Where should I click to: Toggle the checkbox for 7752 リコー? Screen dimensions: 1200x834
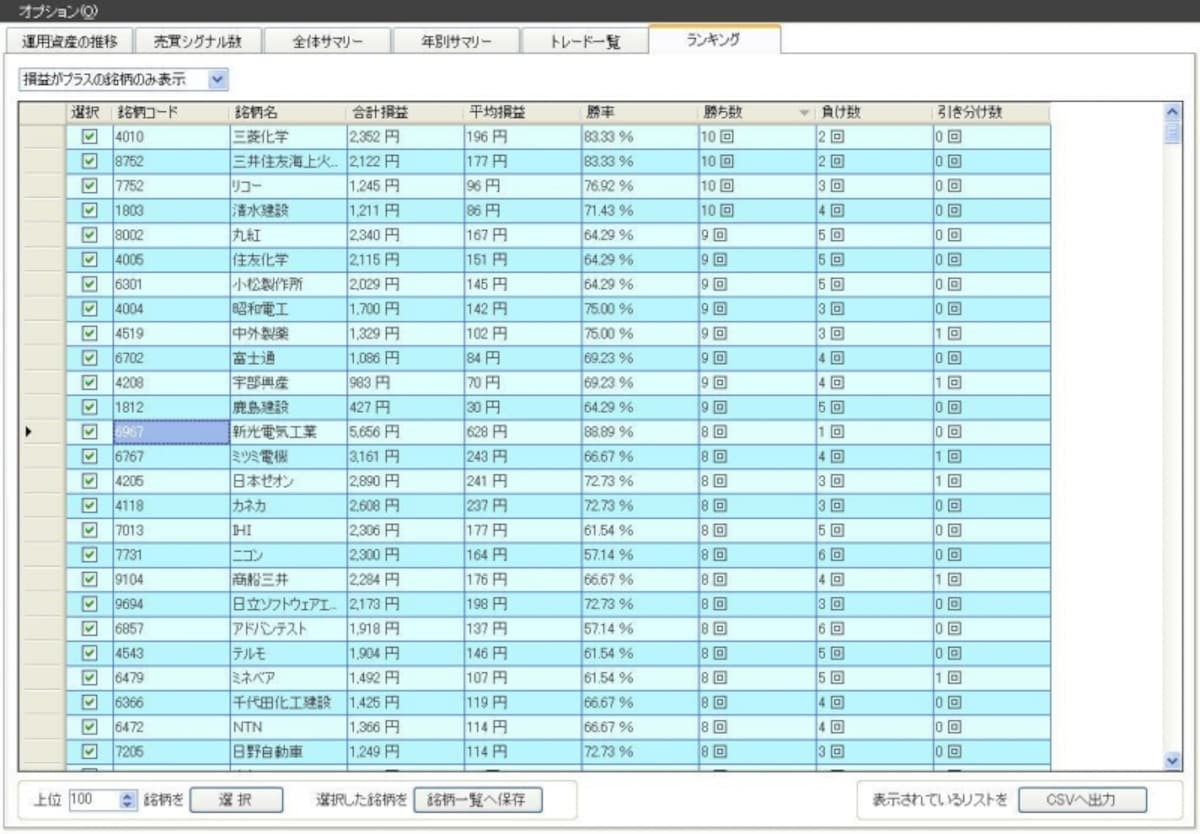[90, 185]
